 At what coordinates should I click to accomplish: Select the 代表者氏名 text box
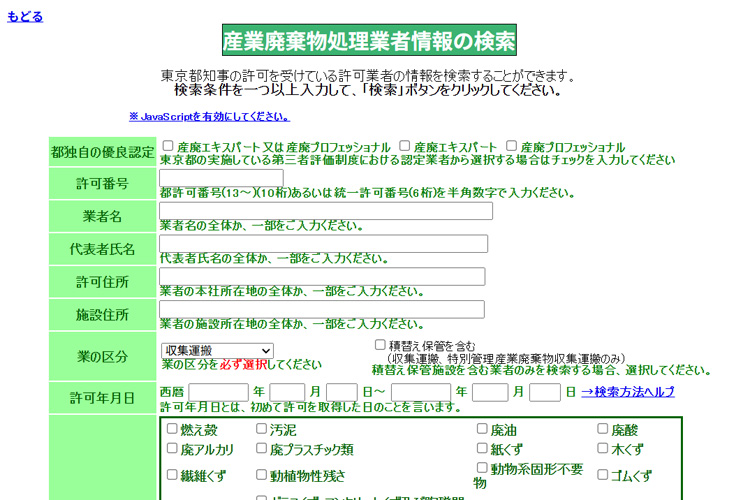[324, 244]
